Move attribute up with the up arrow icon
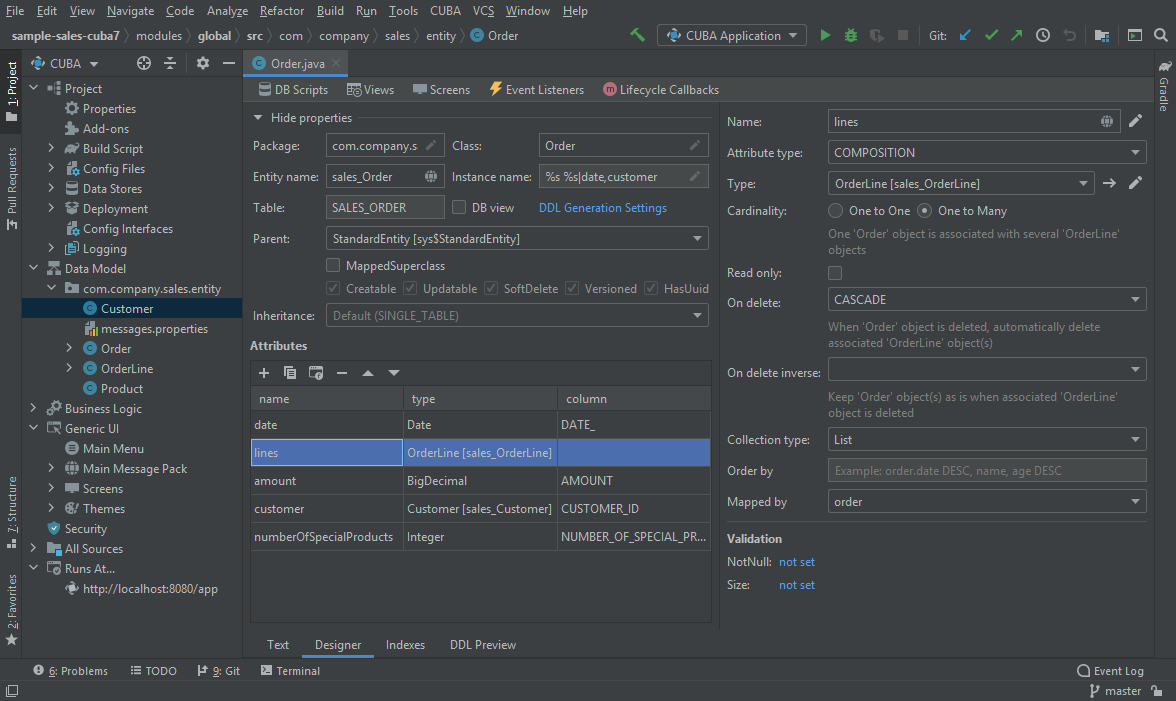 click(367, 373)
